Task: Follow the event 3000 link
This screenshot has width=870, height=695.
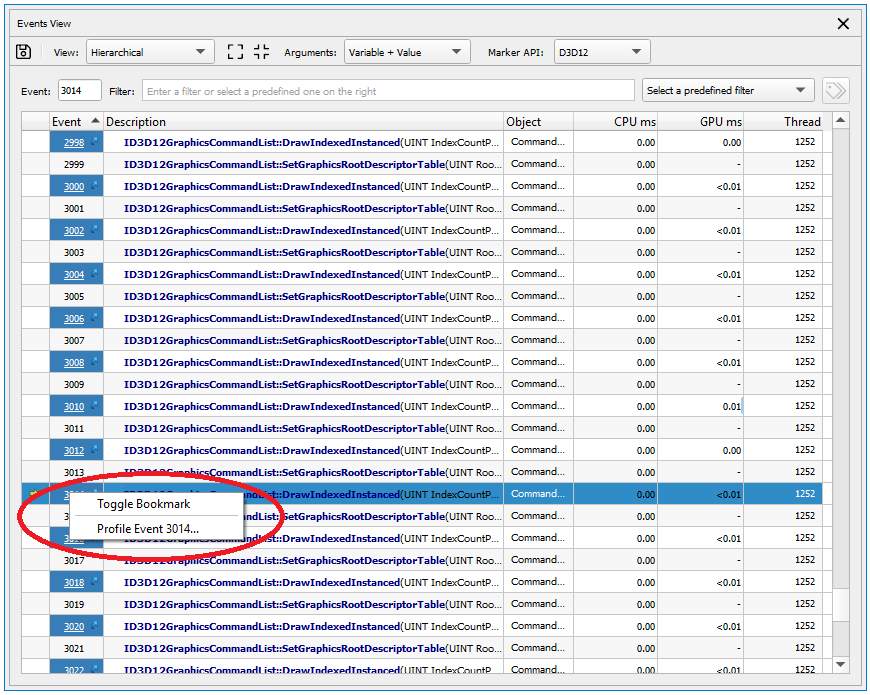Action: 74,187
